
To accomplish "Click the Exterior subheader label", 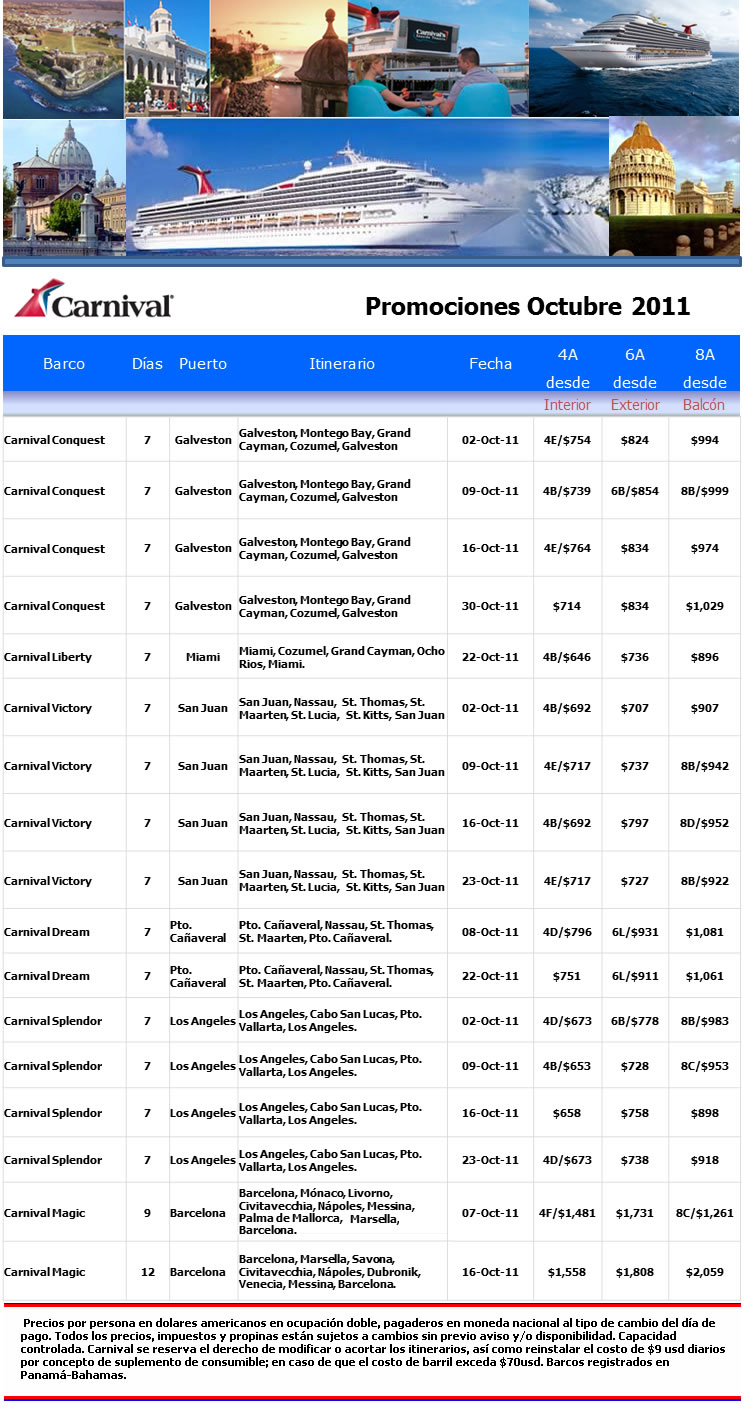I will click(x=635, y=405).
